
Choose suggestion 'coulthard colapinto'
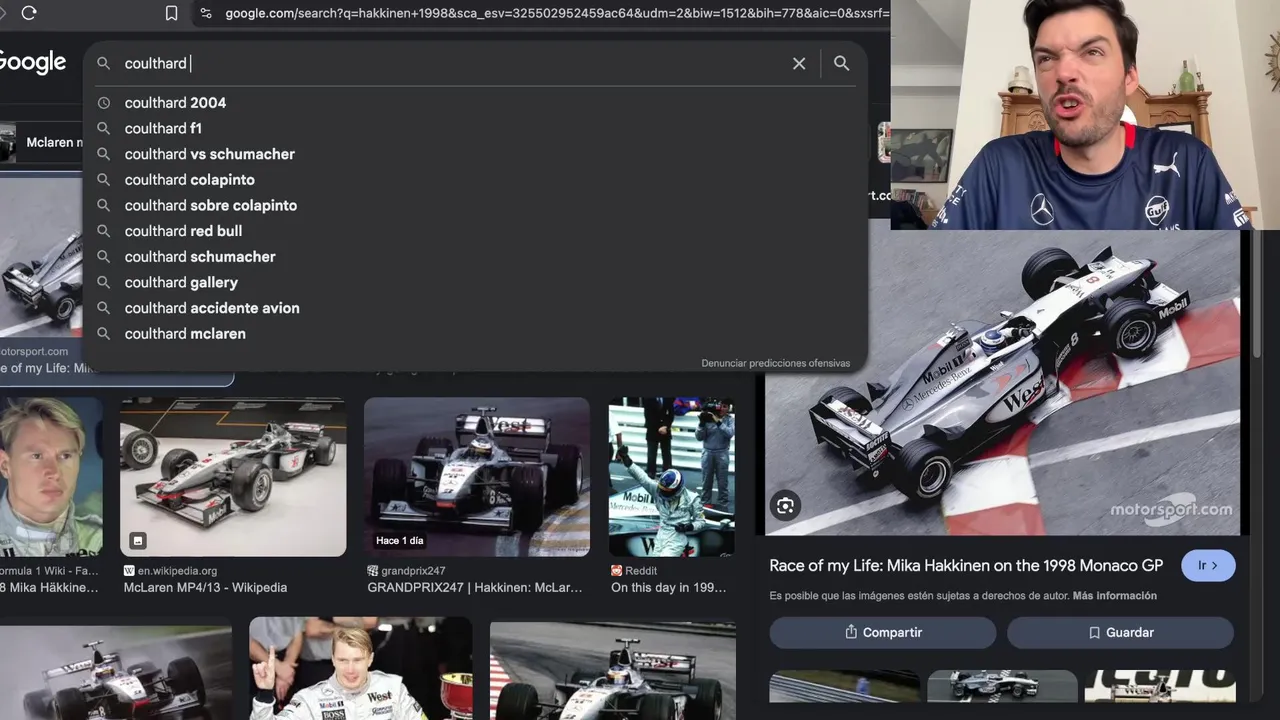[475, 180]
